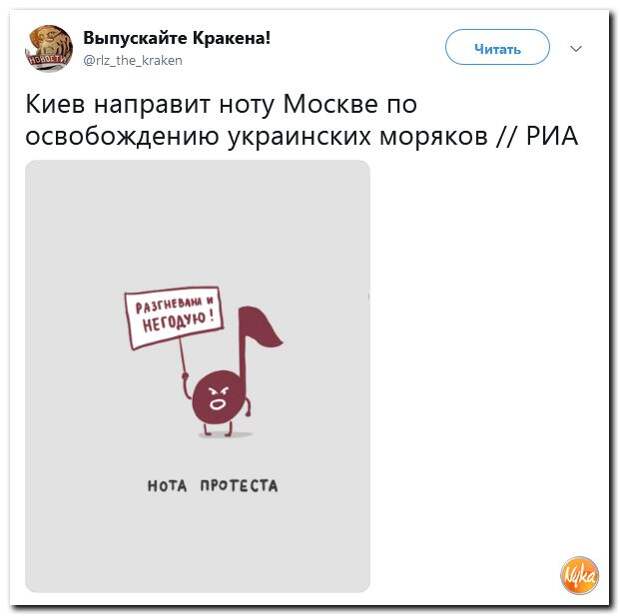Click the angry music note's face
620x616 pixels.
coord(217,398)
